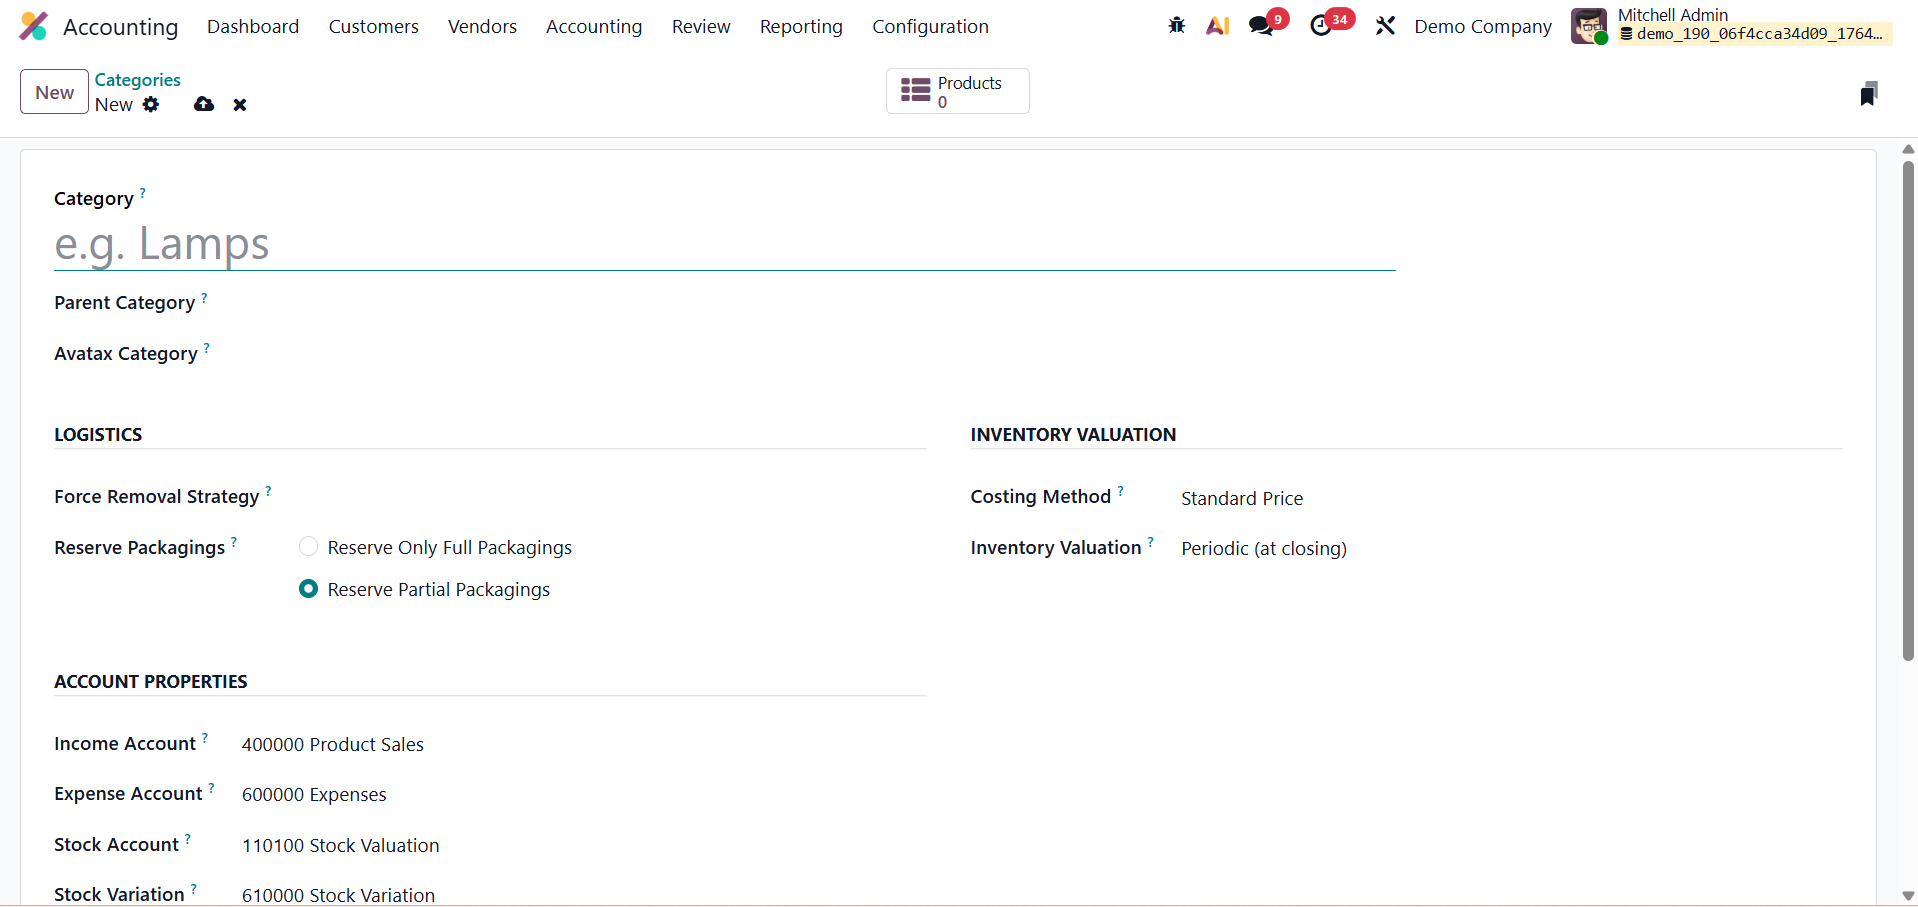The width and height of the screenshot is (1918, 907).
Task: Open the gear actions menu
Action: tap(151, 104)
